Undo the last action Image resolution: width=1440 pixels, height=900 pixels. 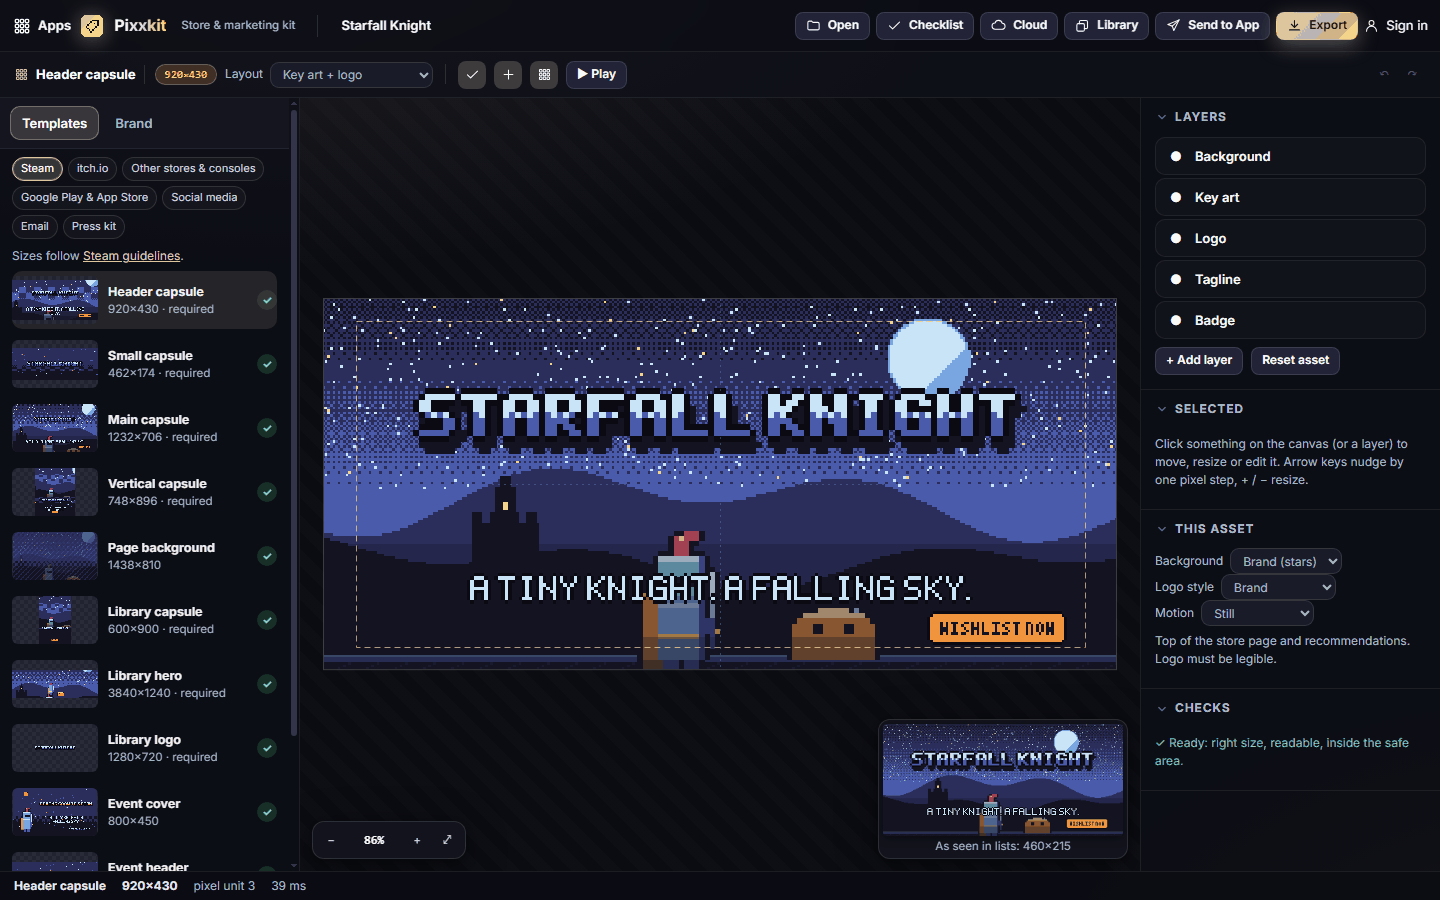tap(1384, 74)
